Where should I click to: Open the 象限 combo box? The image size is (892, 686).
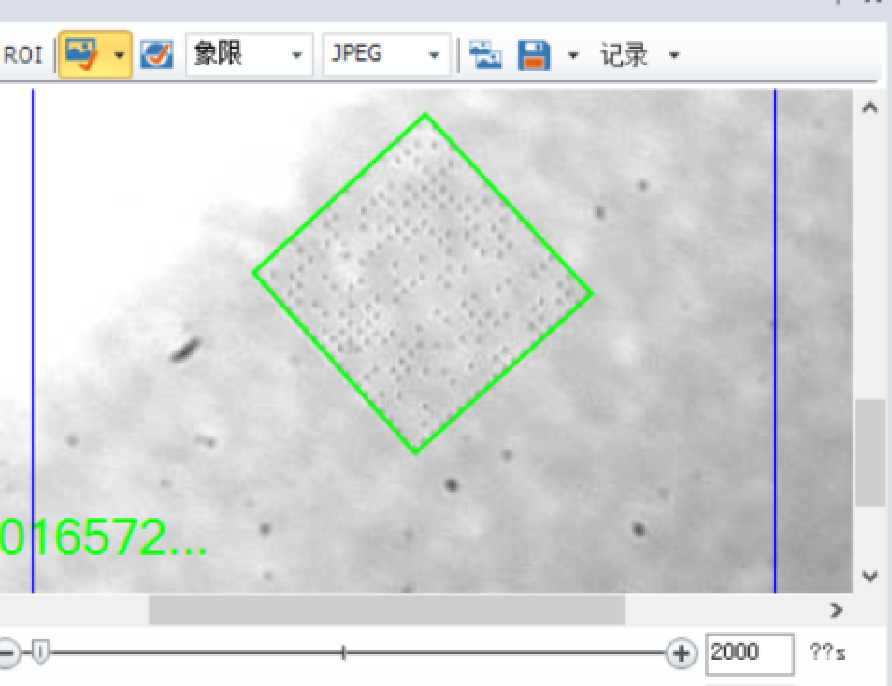click(249, 55)
